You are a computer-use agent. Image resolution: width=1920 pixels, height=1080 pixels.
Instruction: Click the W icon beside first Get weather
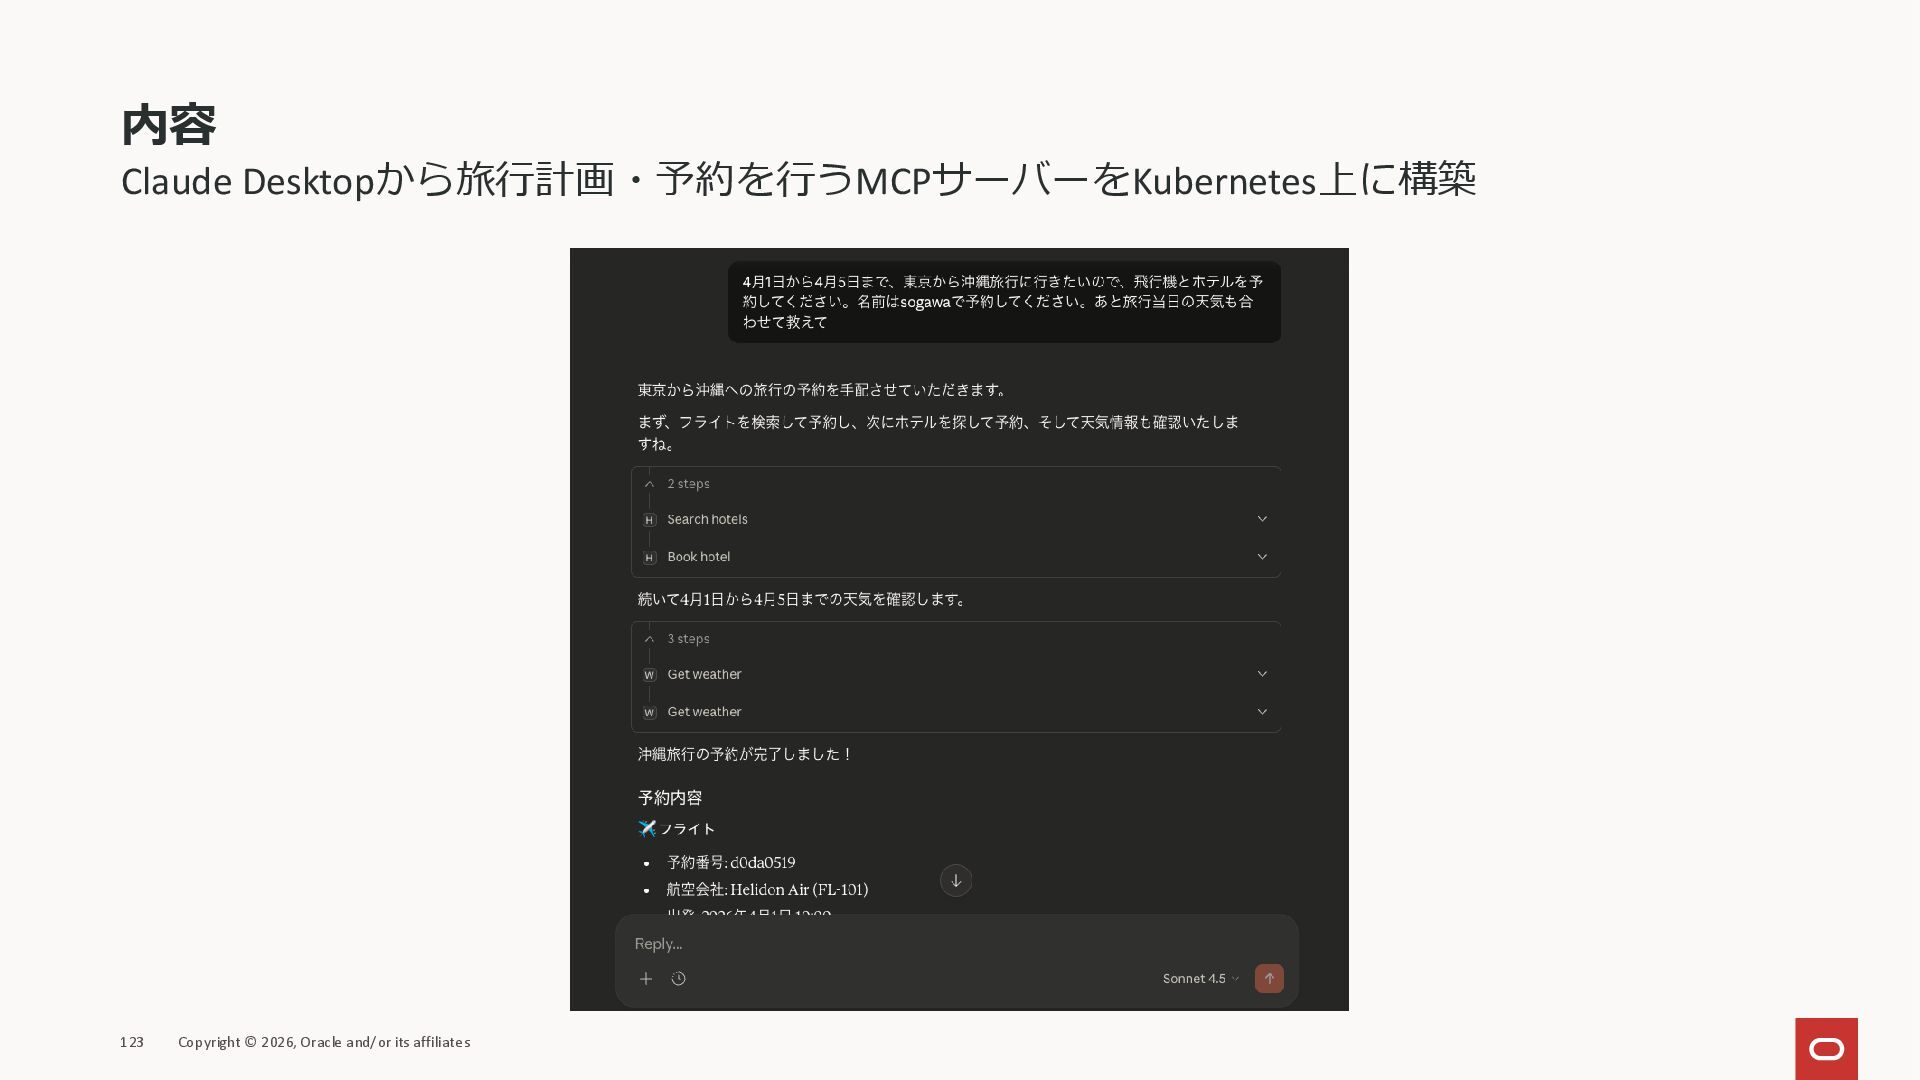tap(650, 675)
